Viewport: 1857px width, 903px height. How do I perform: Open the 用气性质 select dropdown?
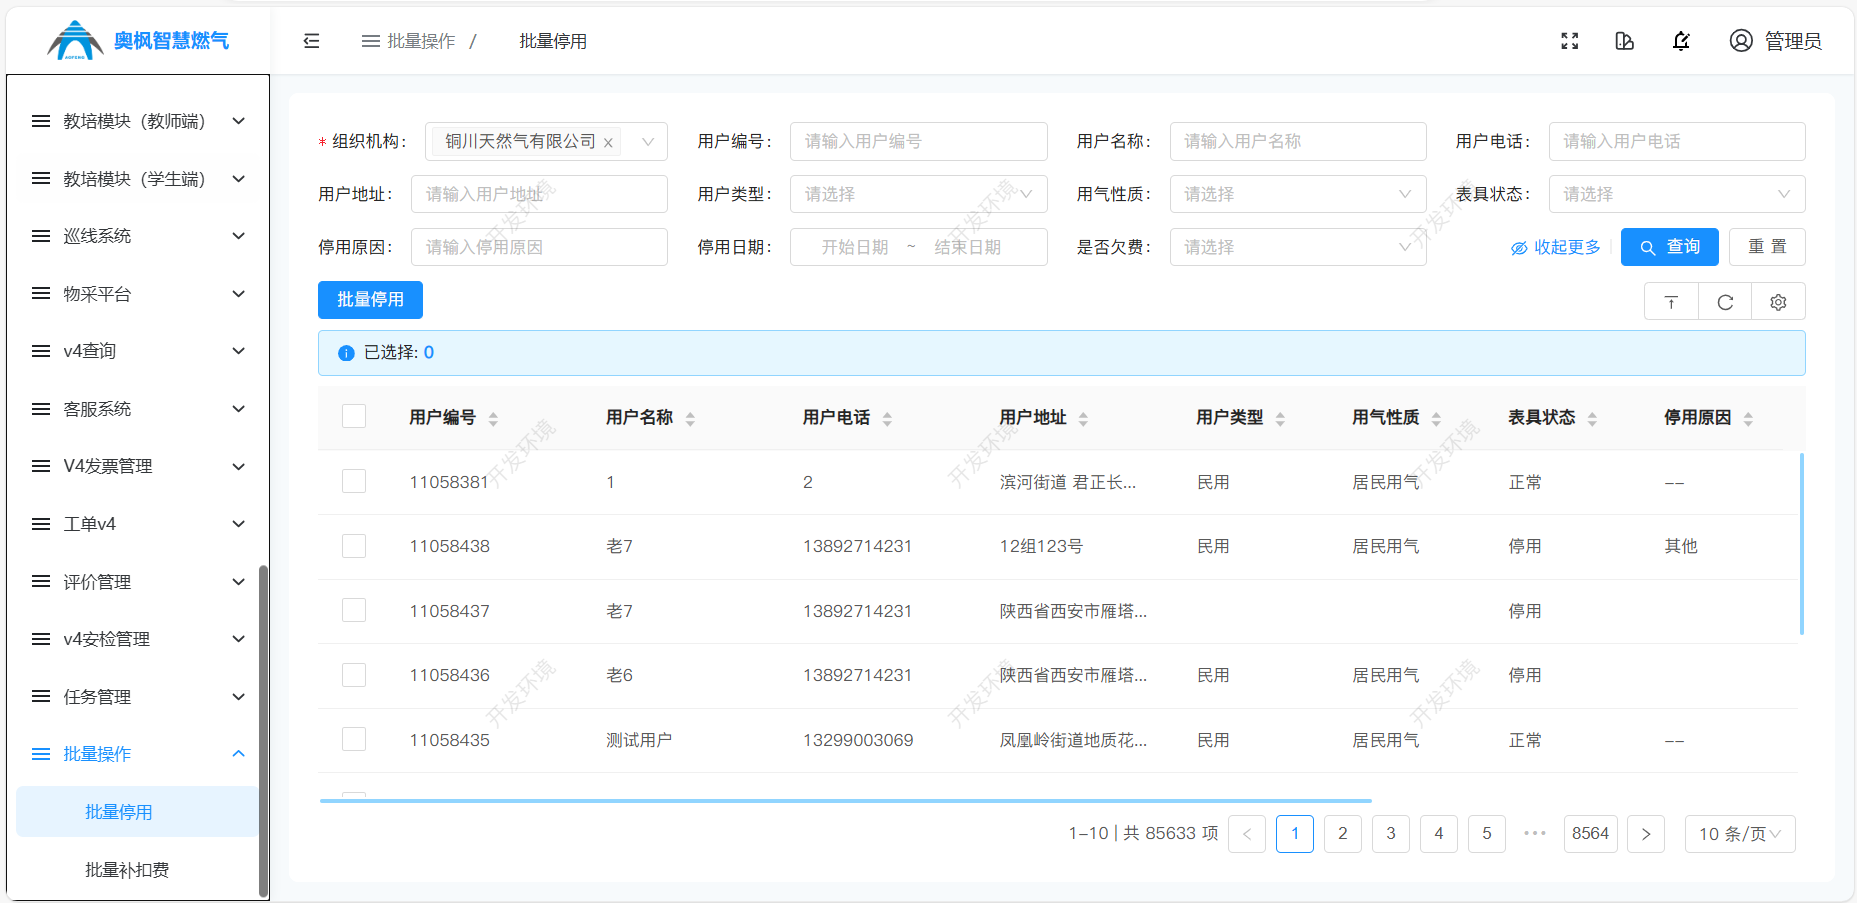pos(1298,194)
